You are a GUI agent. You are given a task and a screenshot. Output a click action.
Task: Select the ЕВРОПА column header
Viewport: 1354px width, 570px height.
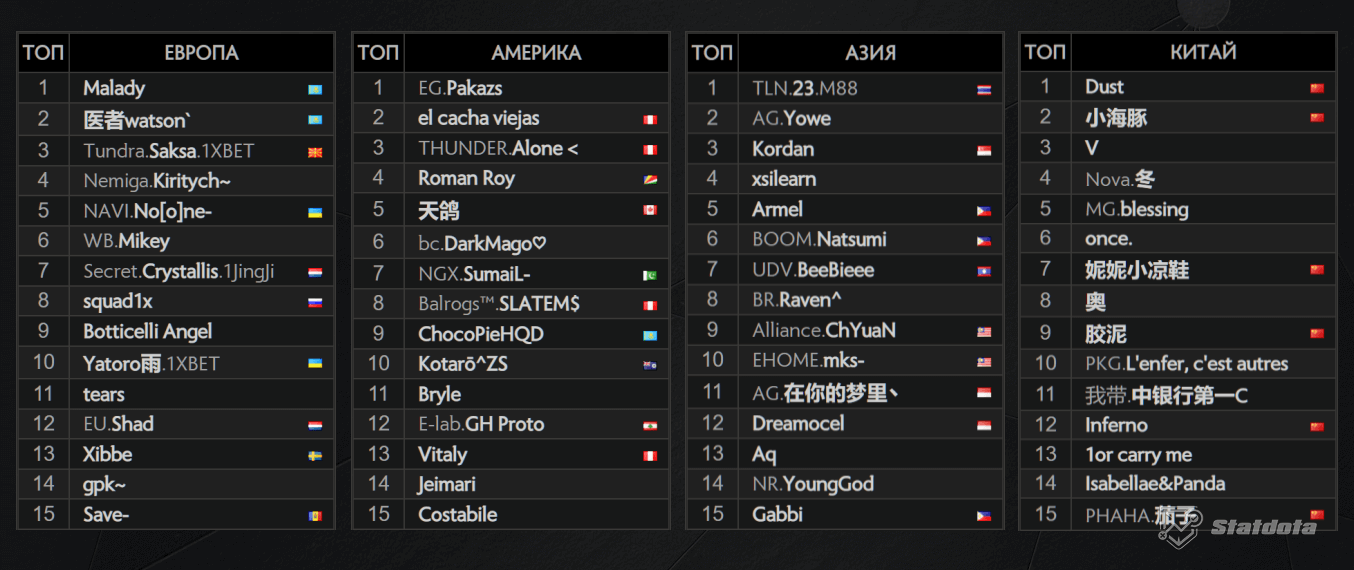[201, 53]
